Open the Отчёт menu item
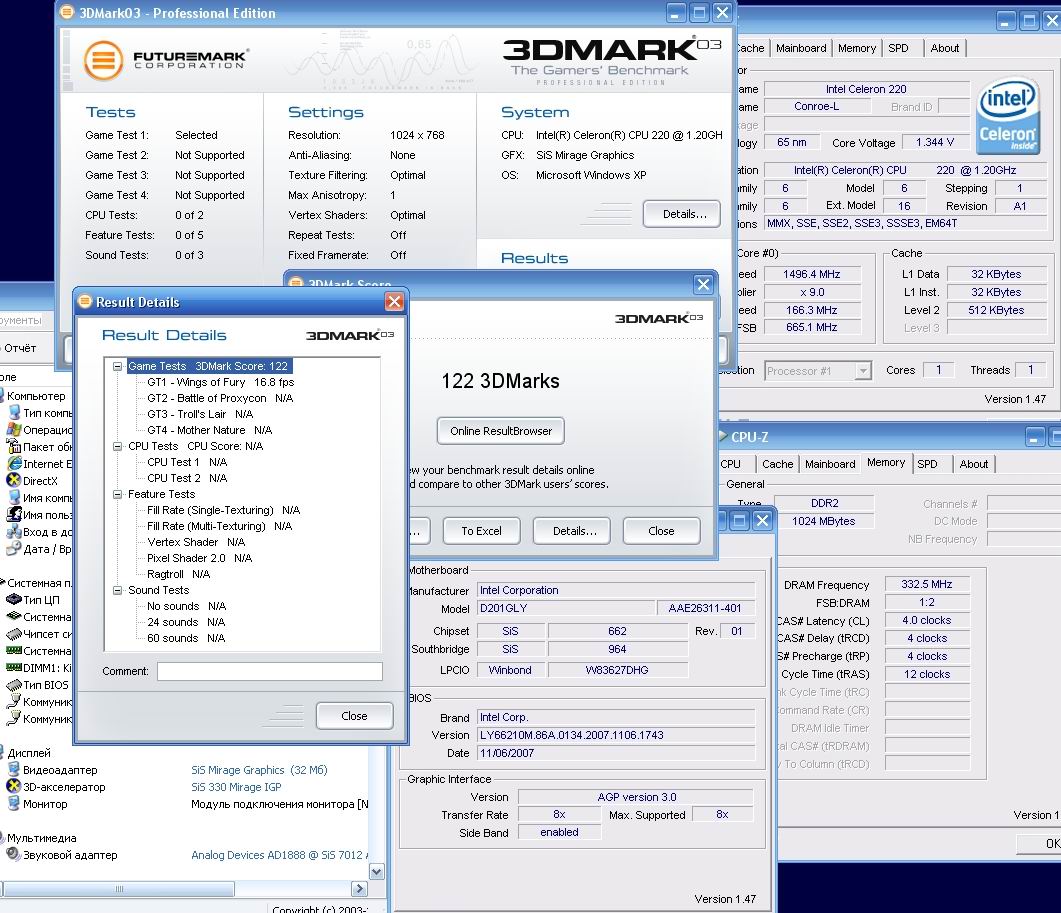This screenshot has width=1061, height=913. [20, 348]
